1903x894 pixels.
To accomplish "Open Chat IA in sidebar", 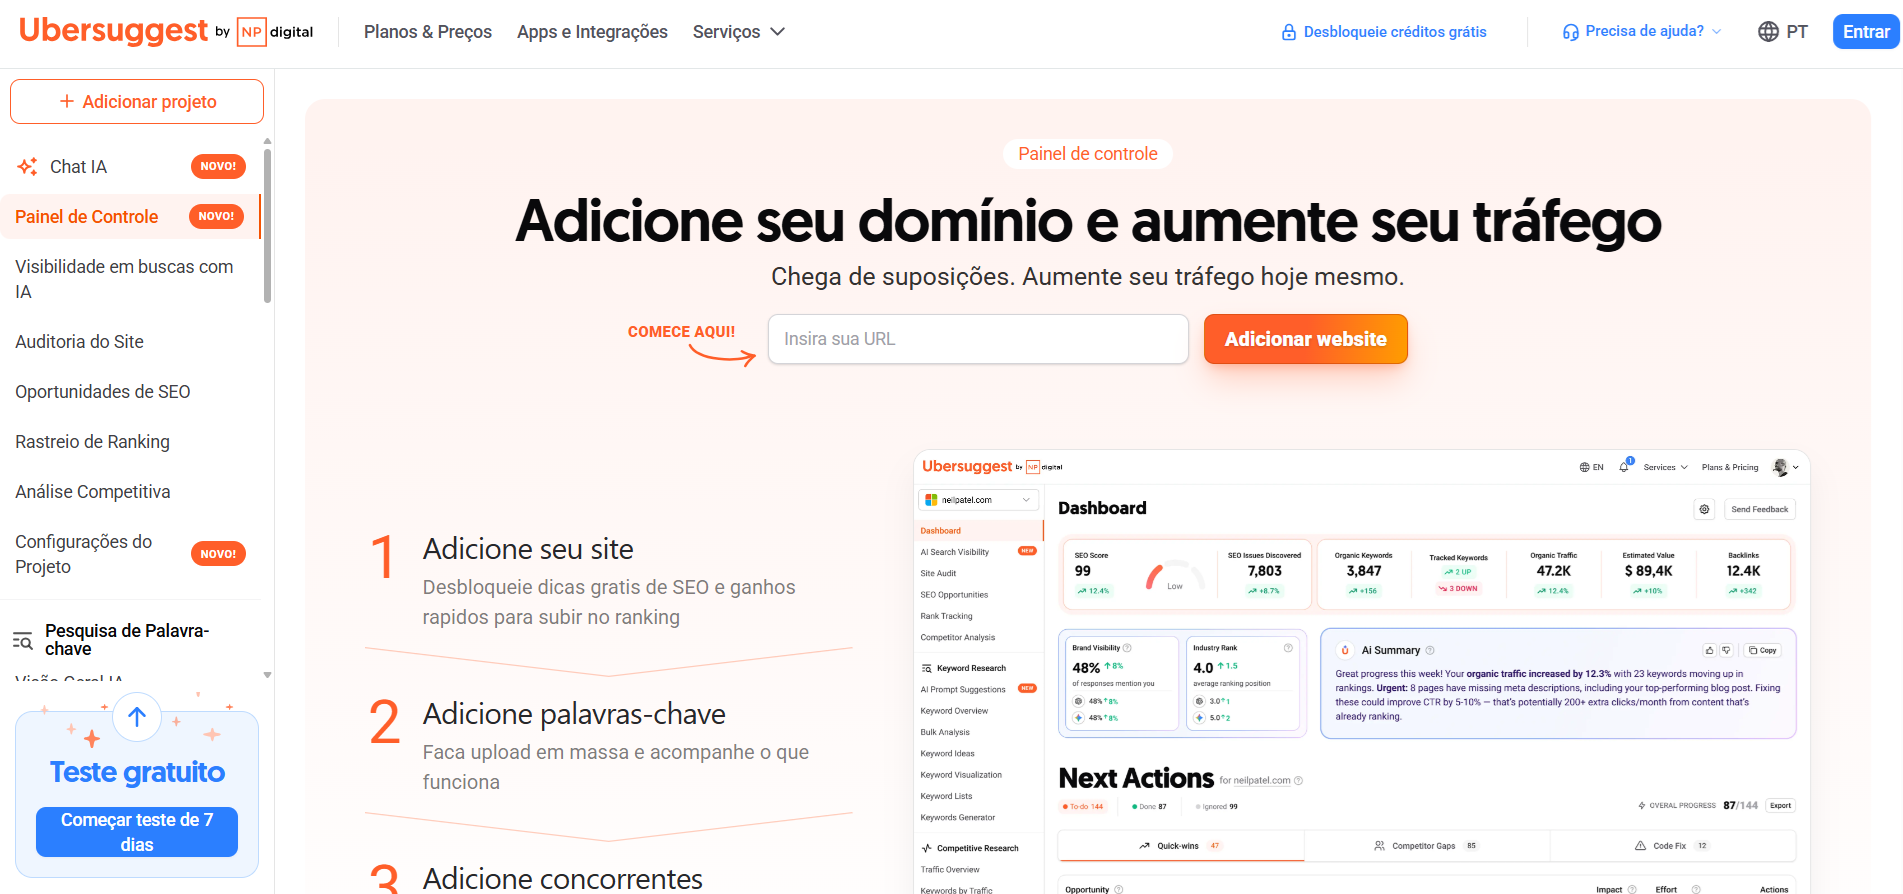I will (x=78, y=167).
